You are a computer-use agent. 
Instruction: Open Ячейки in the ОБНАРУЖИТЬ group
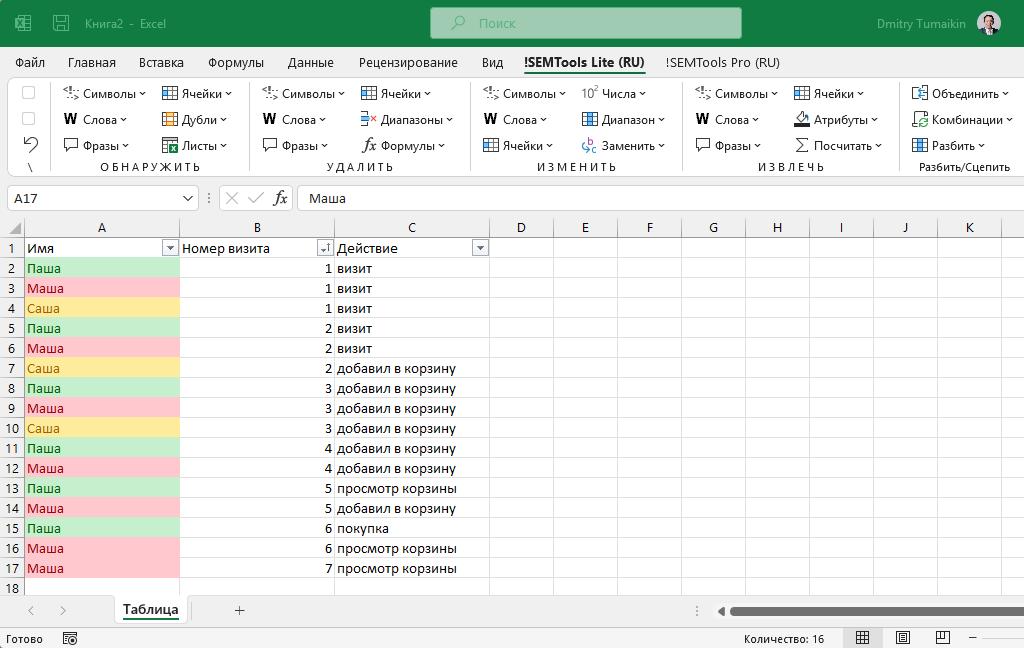coord(197,93)
